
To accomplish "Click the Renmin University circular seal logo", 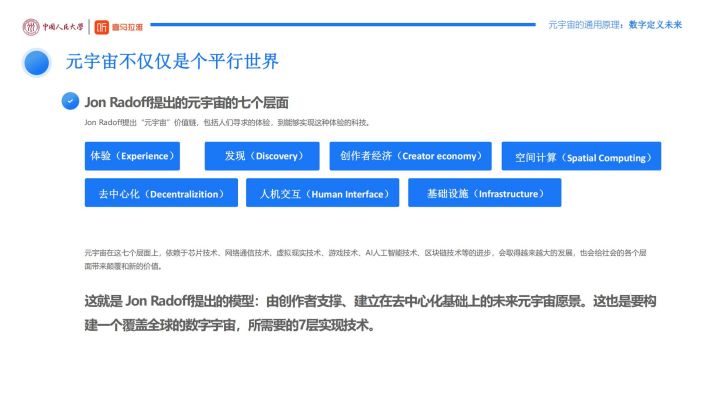I will [31, 27].
